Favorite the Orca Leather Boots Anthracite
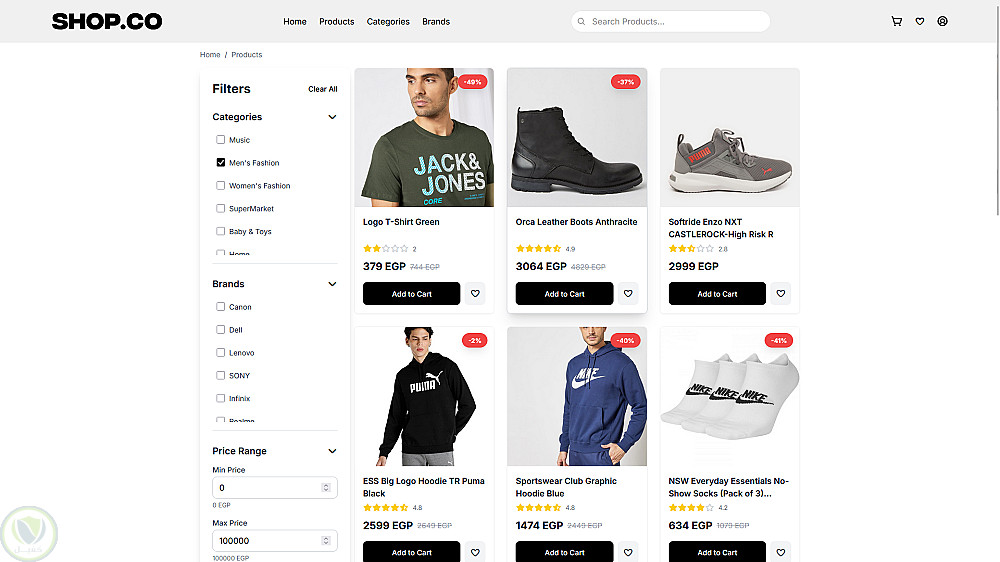 628,294
